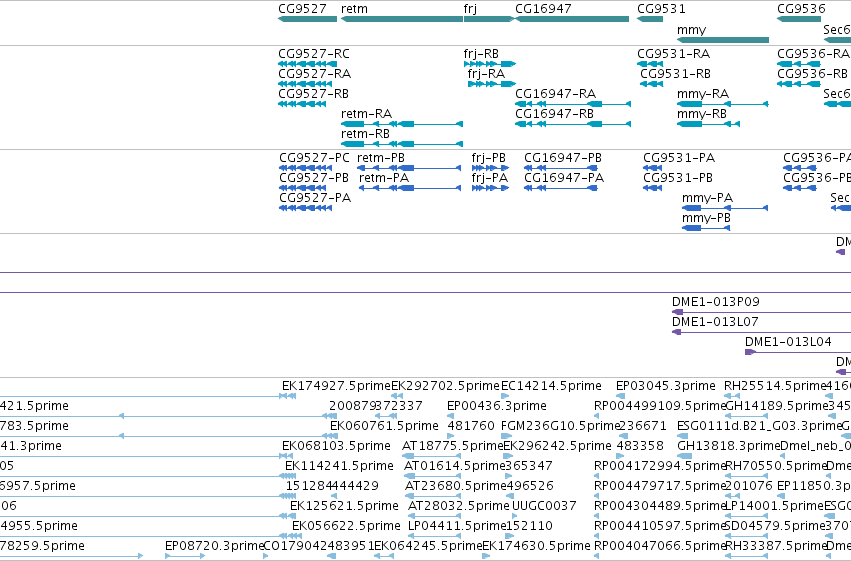
Task: Click the EK125621.5prime EST label
Action: coord(344,506)
